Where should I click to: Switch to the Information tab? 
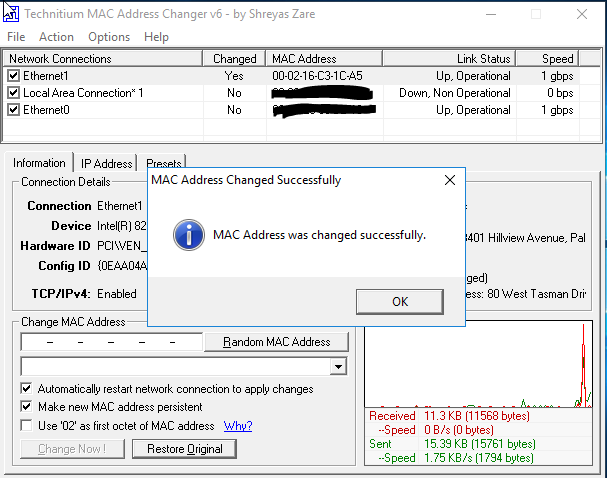39,163
